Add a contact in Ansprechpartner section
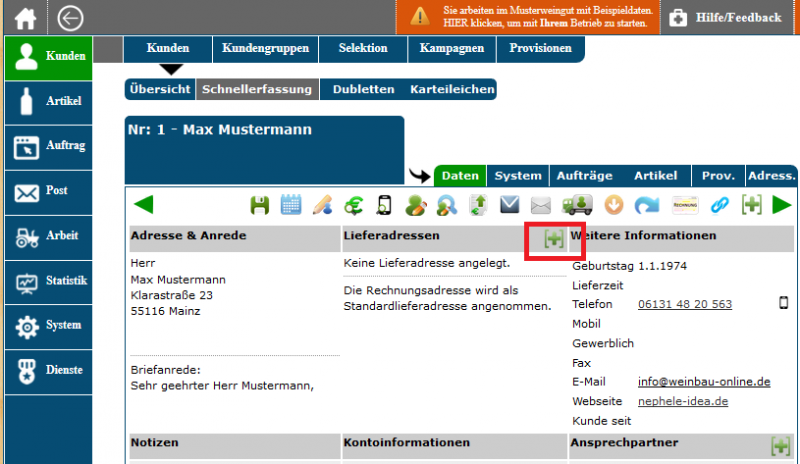This screenshot has height=464, width=800. (781, 445)
